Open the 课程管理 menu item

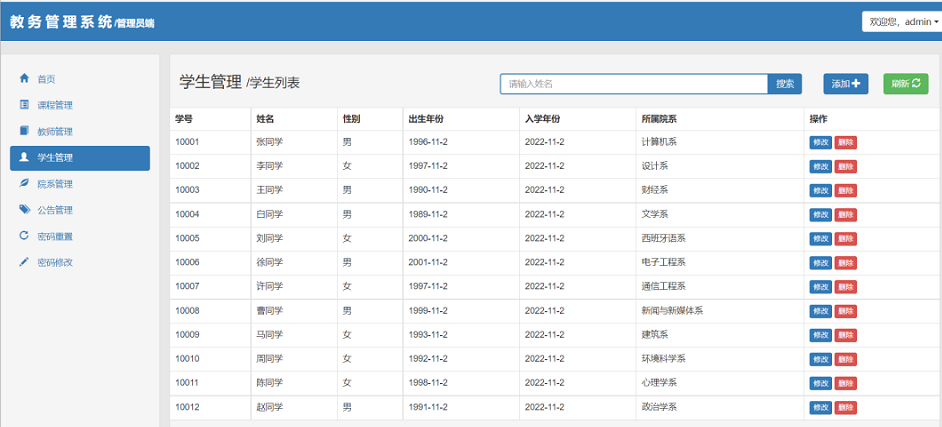pyautogui.click(x=80, y=105)
